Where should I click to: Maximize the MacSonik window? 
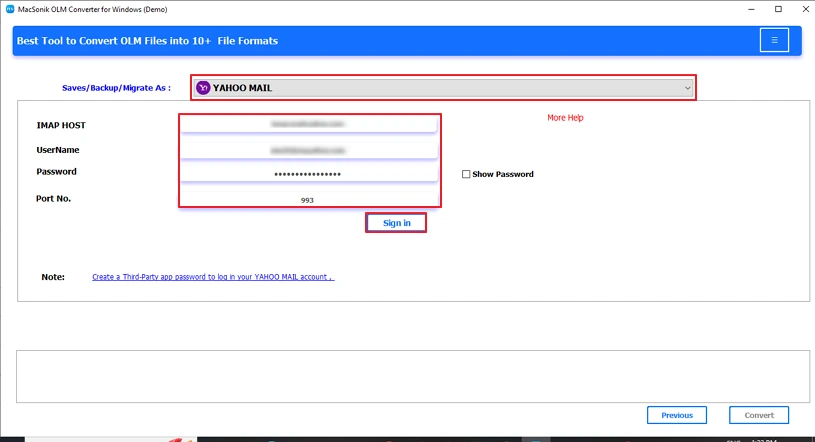point(778,8)
